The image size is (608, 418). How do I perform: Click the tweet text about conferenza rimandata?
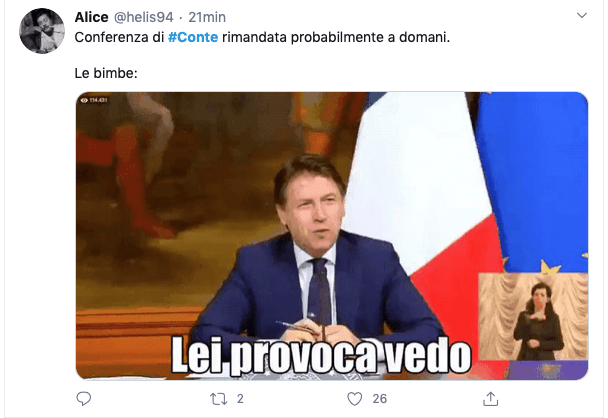coord(262,37)
